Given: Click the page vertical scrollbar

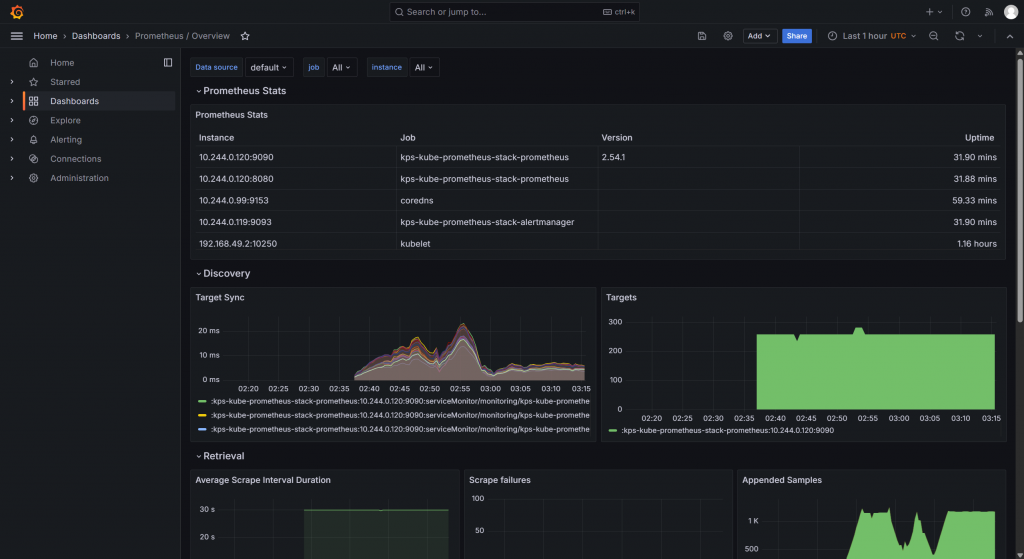Looking at the screenshot, I should coord(1019,189).
